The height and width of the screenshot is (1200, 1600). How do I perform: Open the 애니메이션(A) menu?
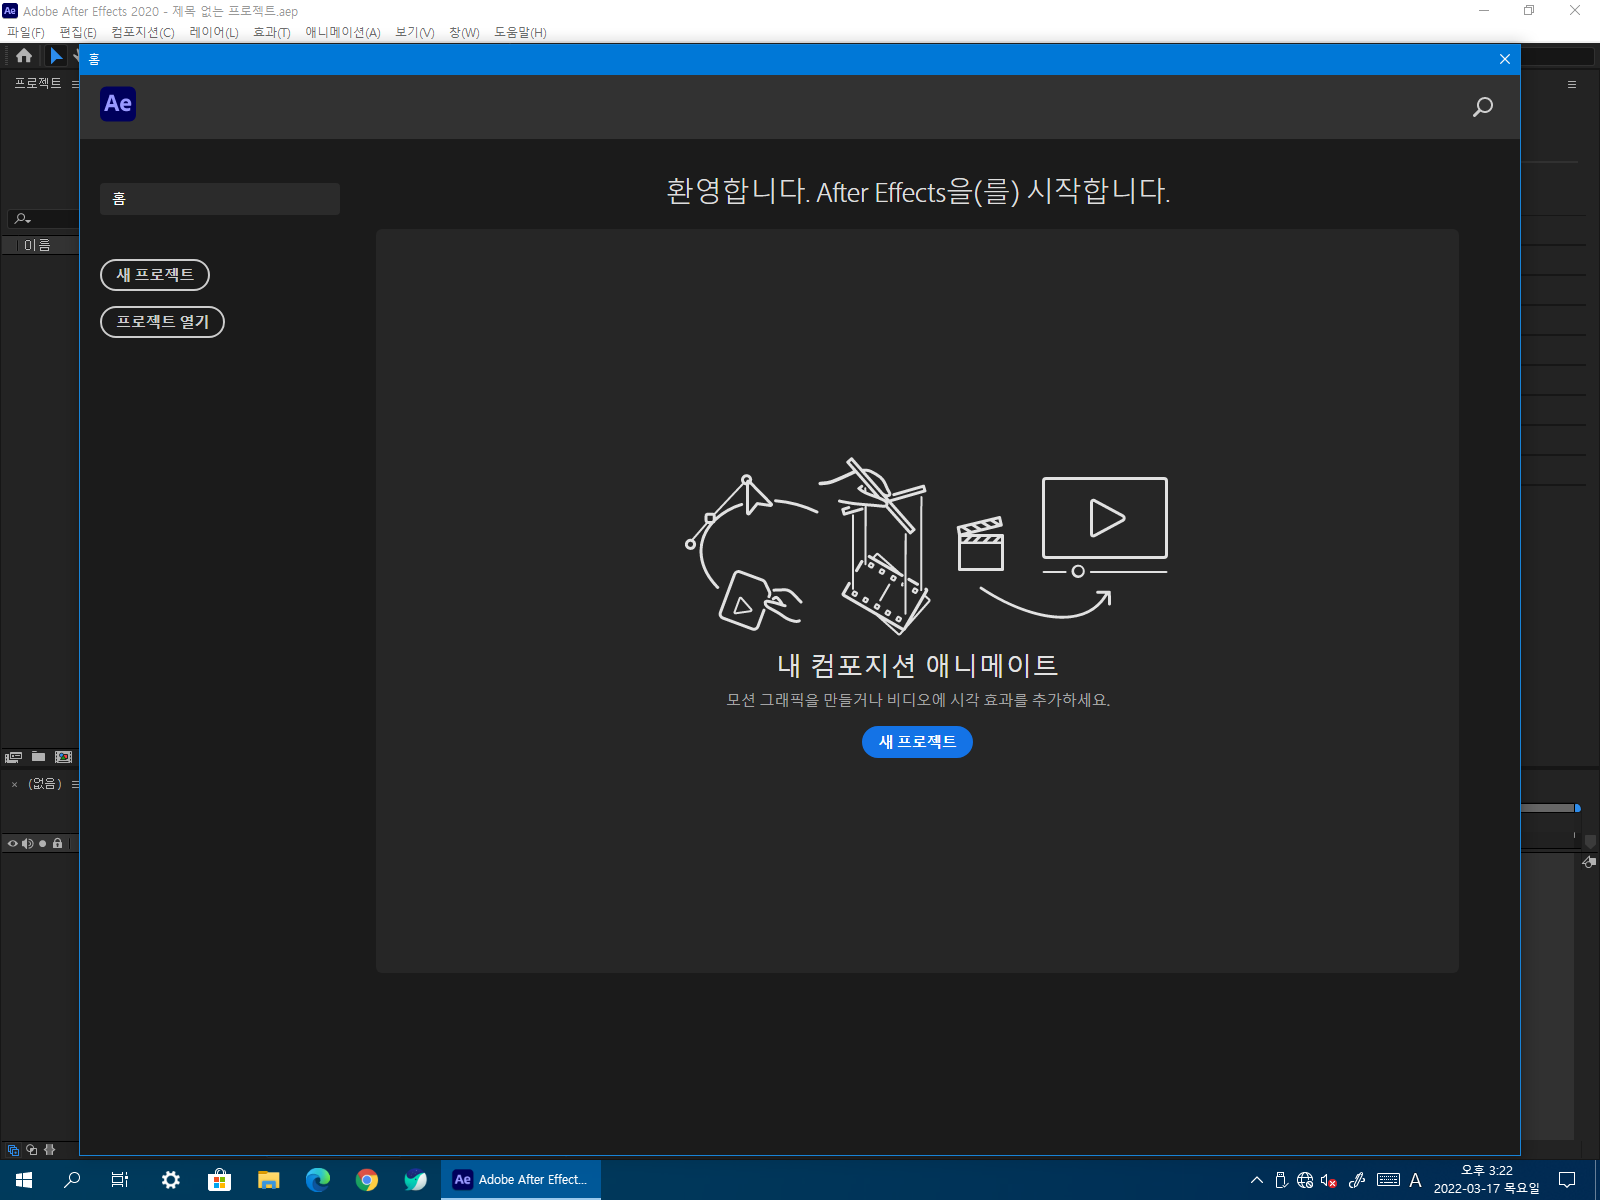point(343,33)
